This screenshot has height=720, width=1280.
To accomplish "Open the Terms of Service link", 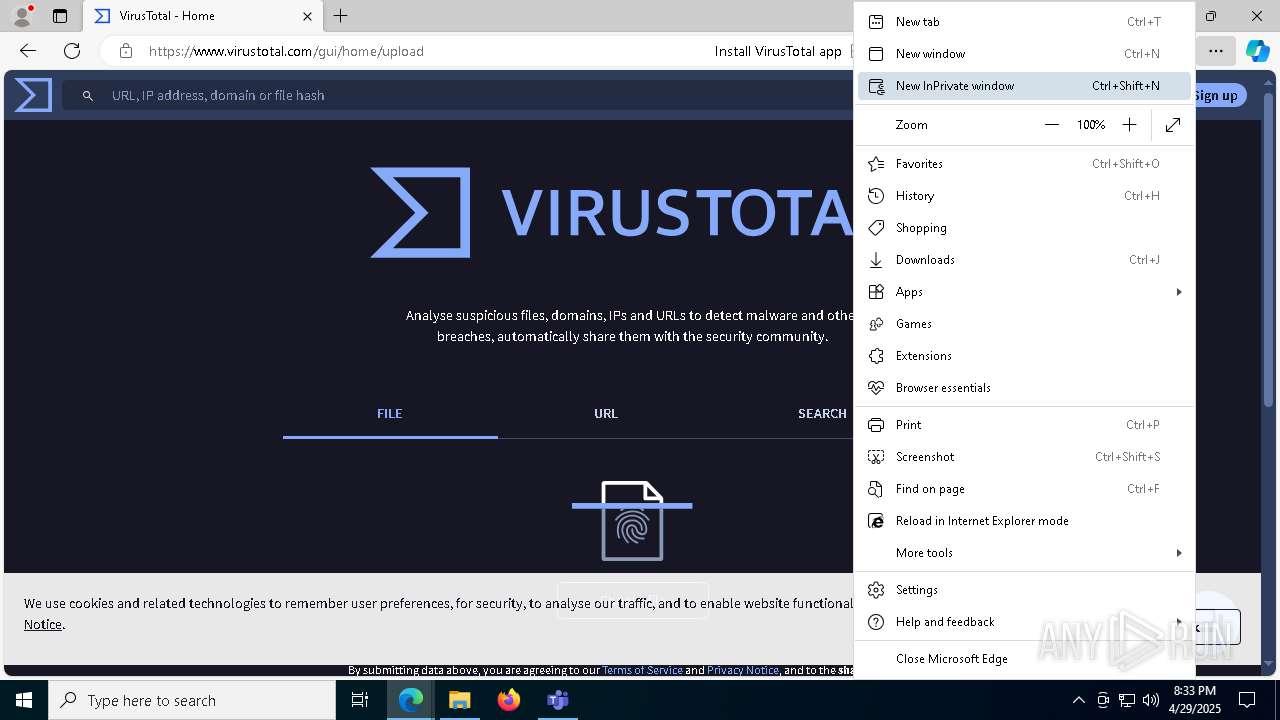I will (642, 670).
